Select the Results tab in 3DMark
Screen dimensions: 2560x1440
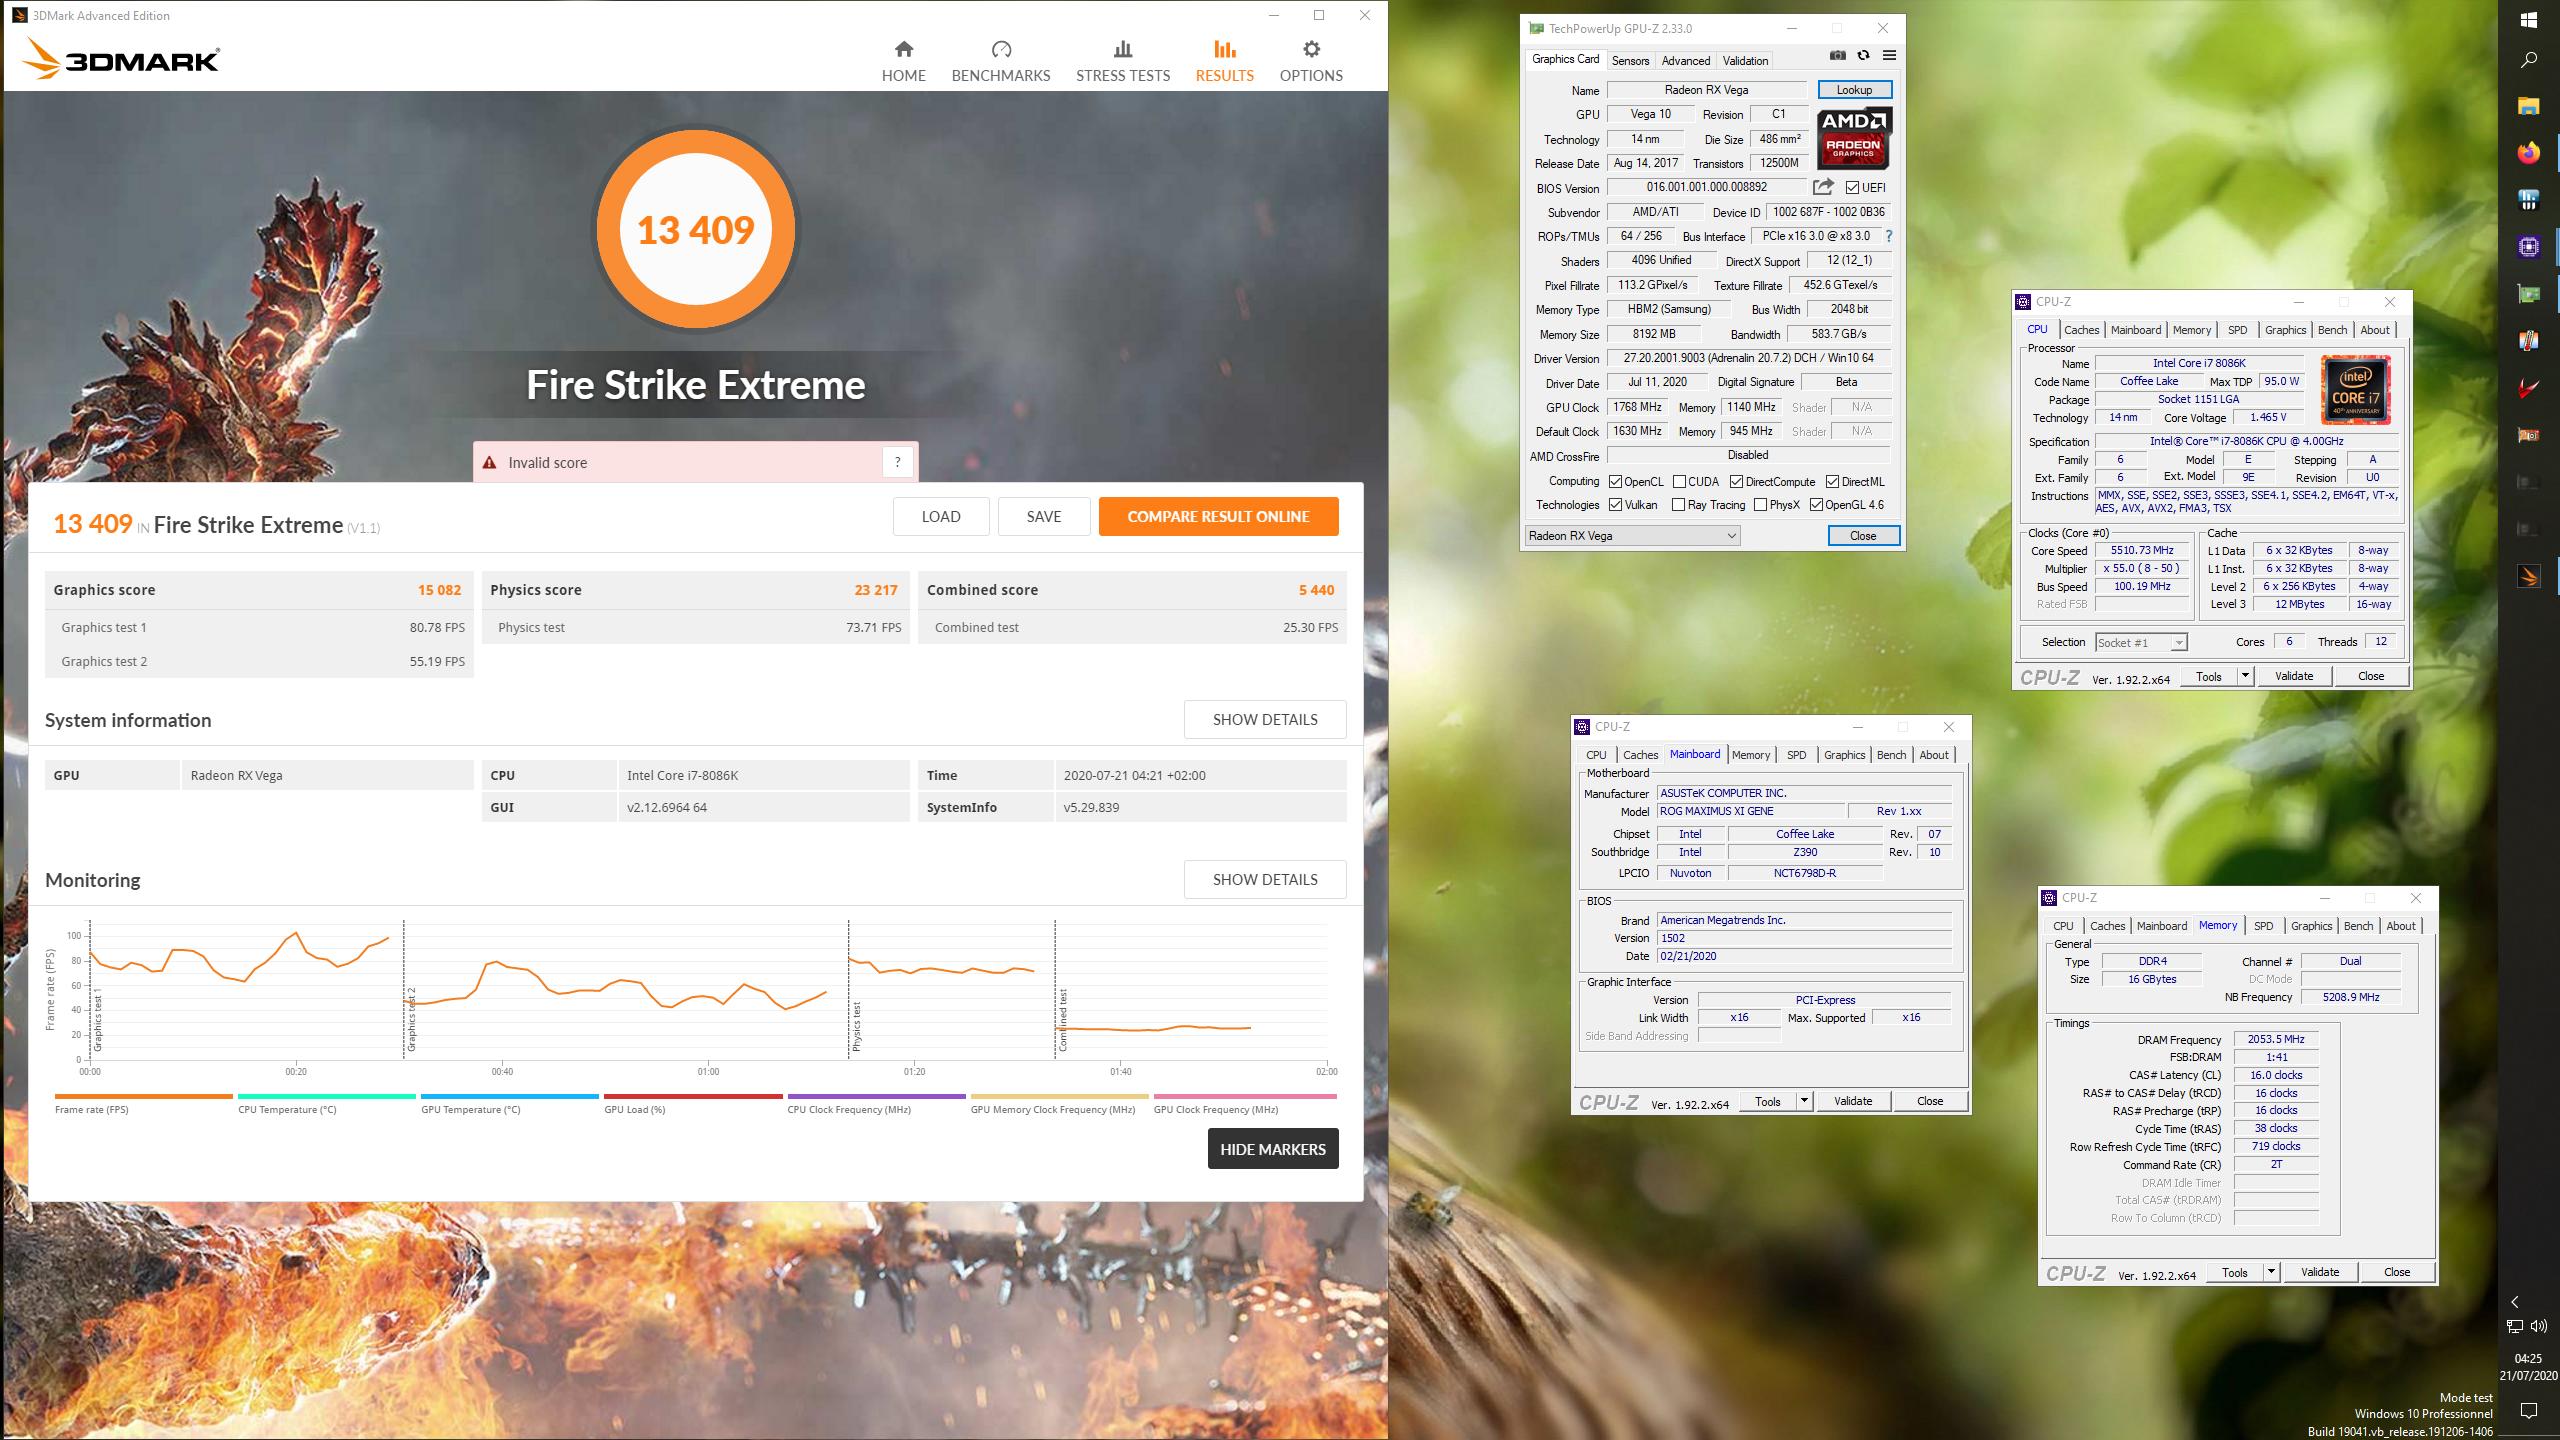[x=1224, y=62]
